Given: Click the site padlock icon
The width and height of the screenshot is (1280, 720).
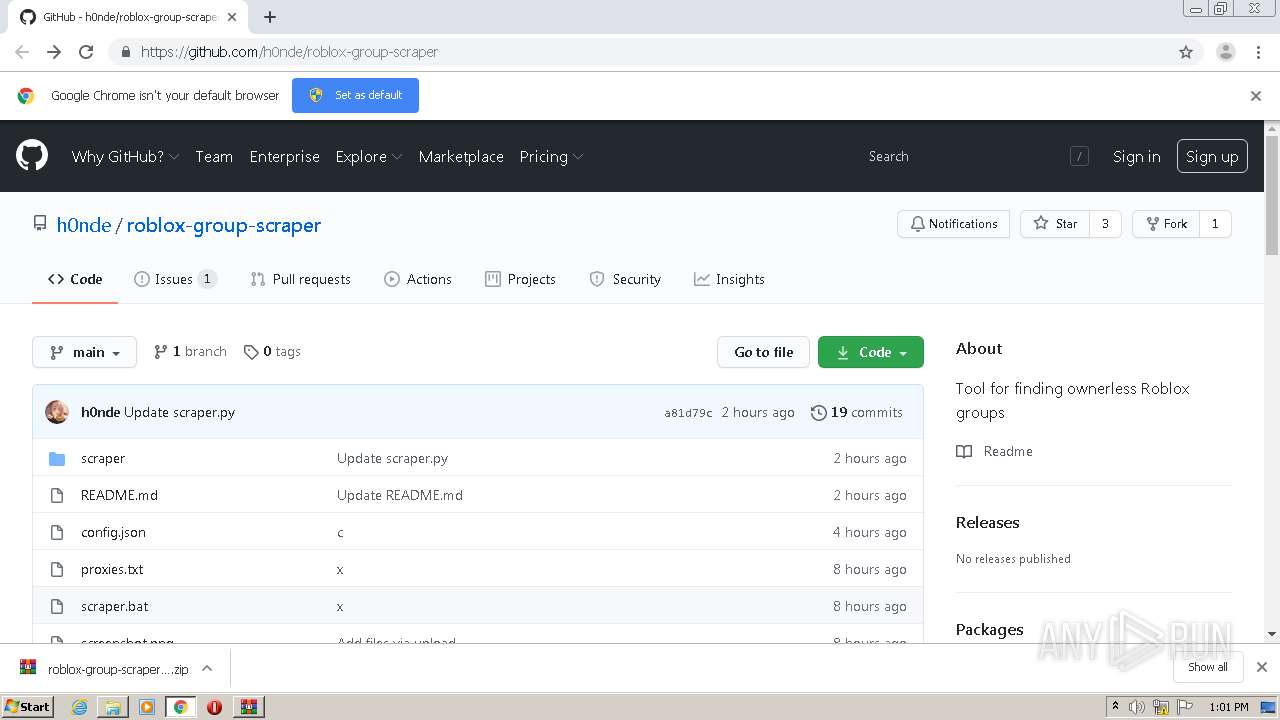Looking at the screenshot, I should [125, 52].
